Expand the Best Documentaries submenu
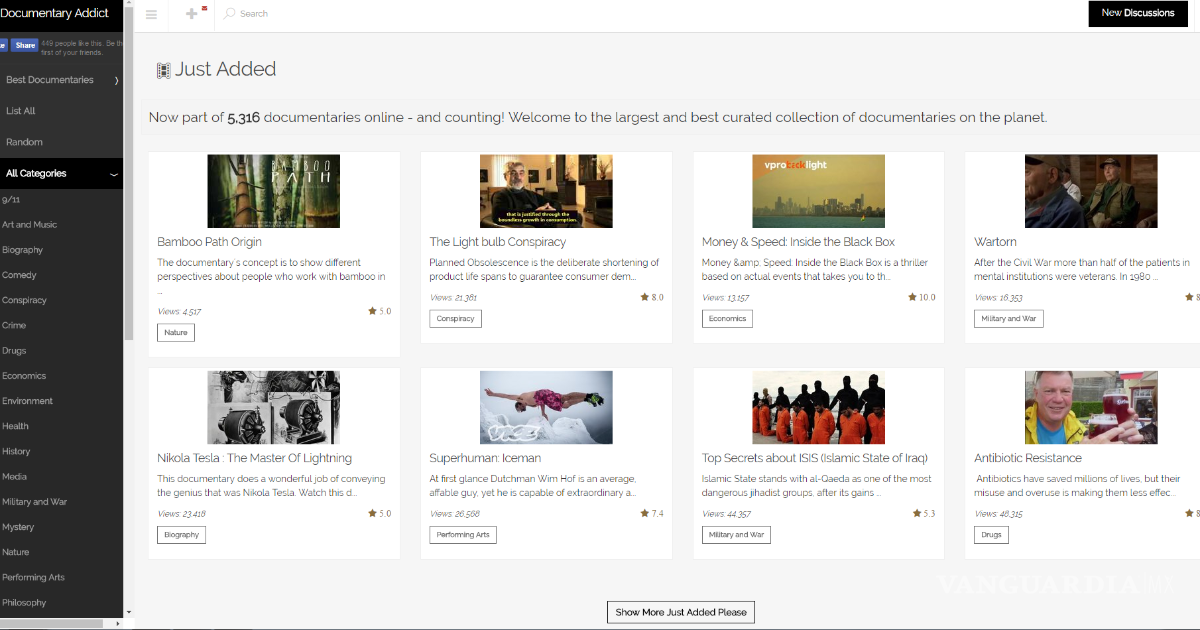 (x=116, y=80)
